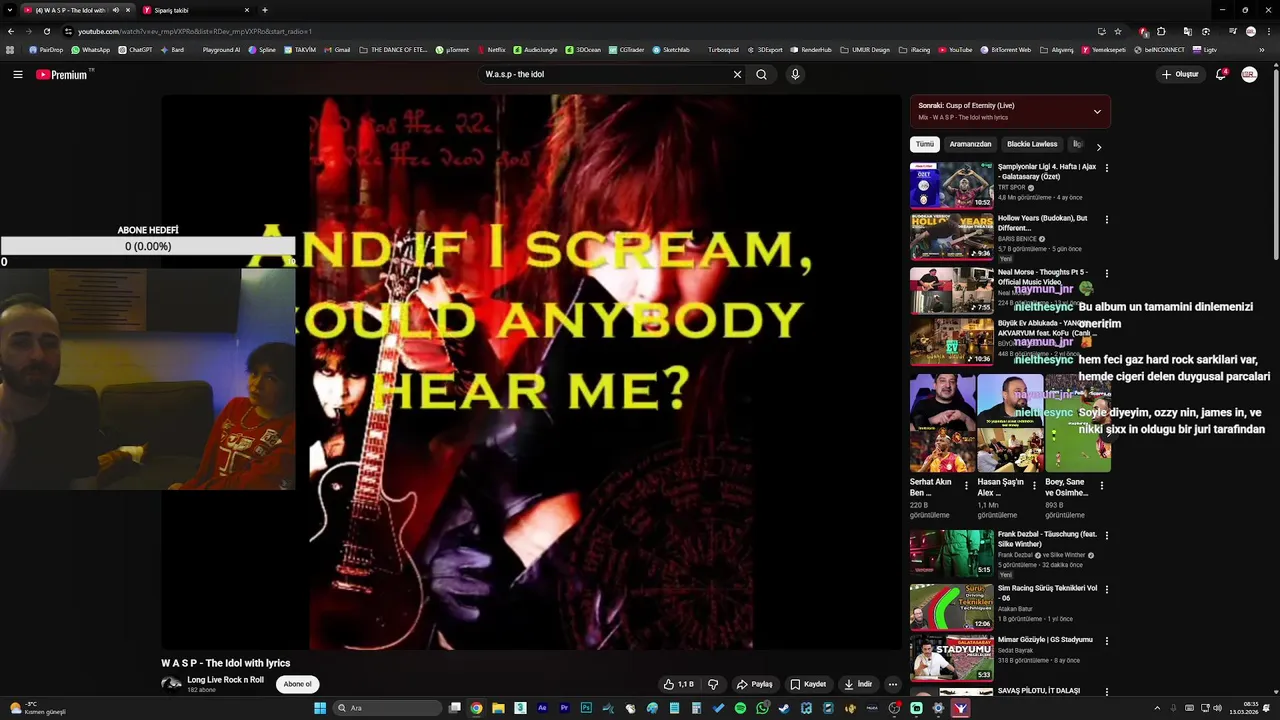The width and height of the screenshot is (1280, 720).
Task: Open options for Hollow Years (Budokan) video
Action: pos(1106,219)
